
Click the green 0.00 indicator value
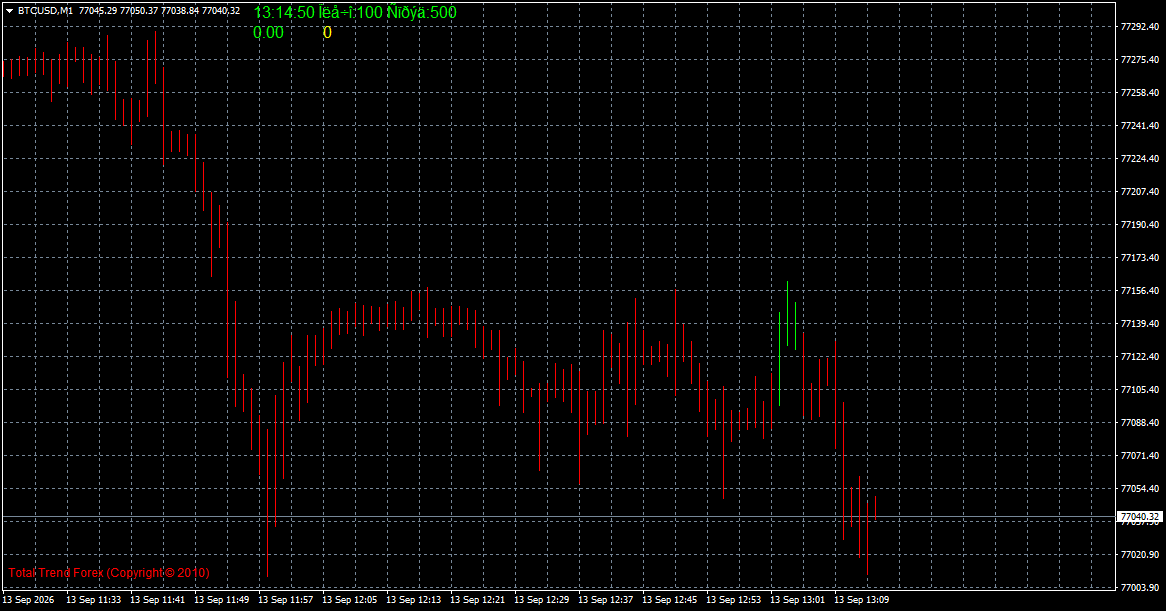click(268, 33)
